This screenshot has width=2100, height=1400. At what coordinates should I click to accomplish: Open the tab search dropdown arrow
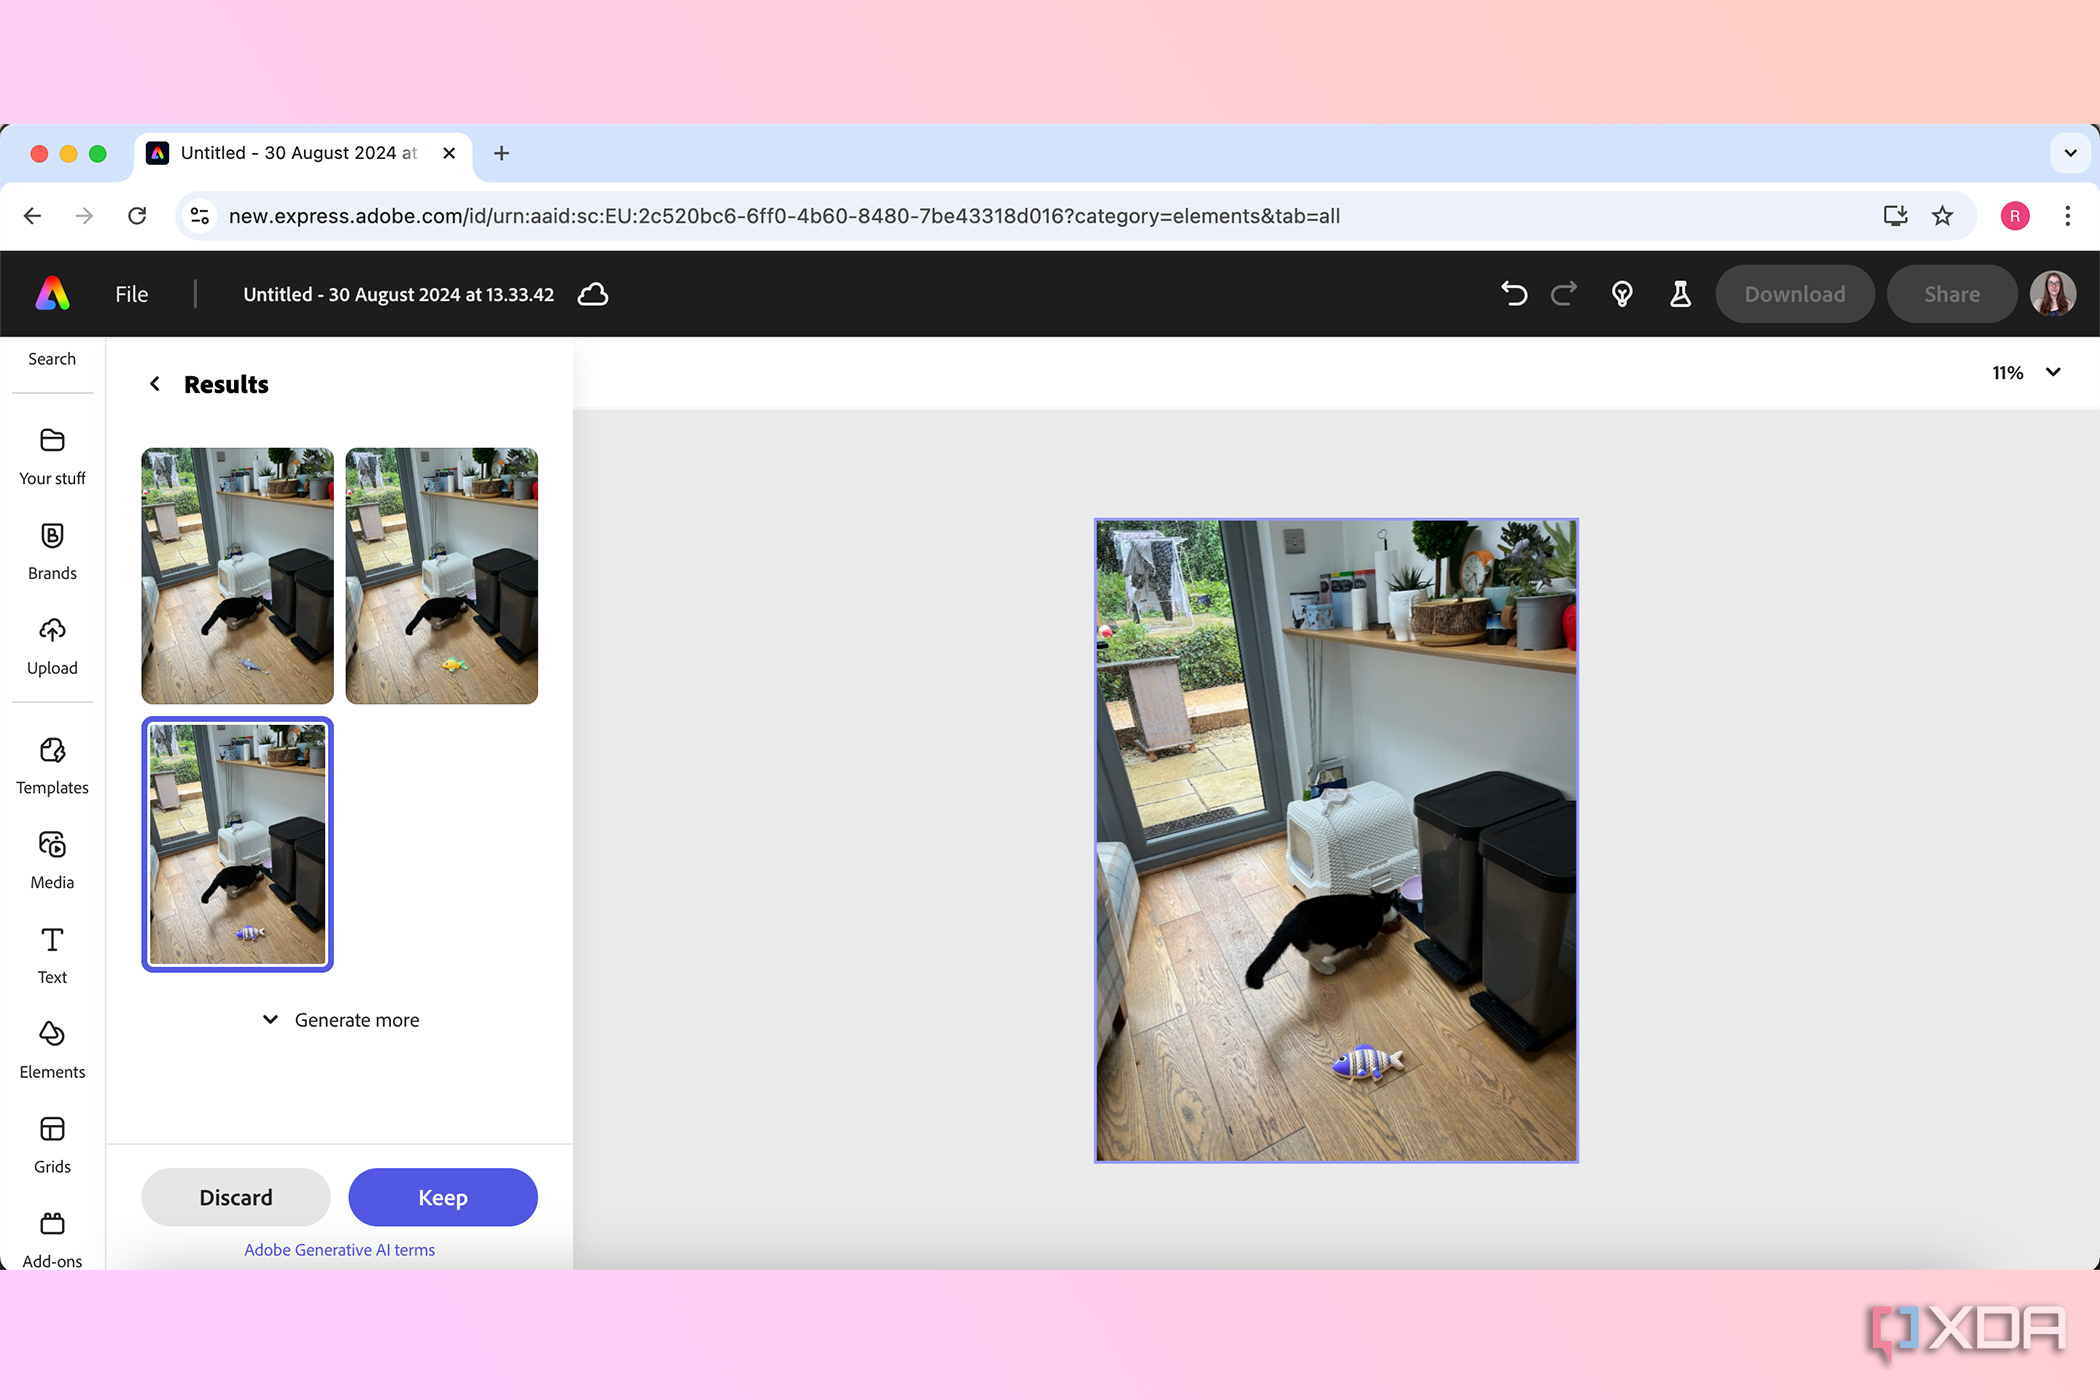tap(2071, 153)
